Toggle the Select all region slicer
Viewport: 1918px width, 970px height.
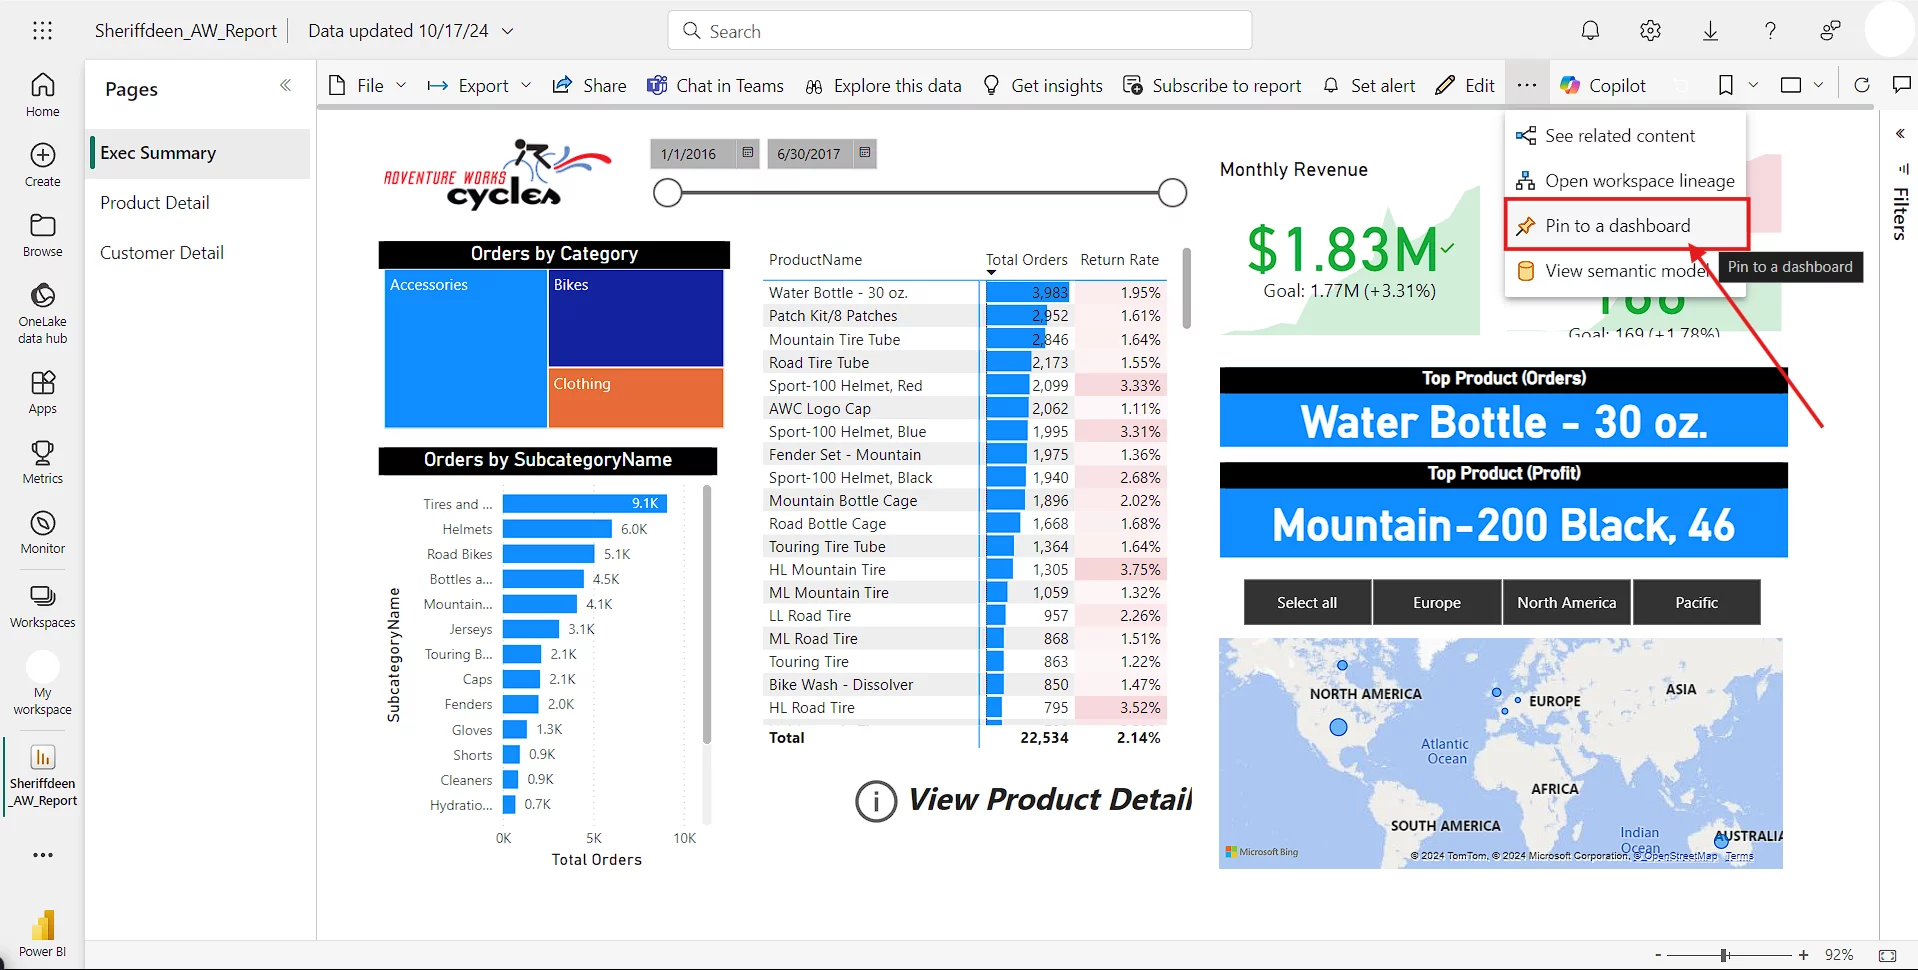click(x=1307, y=602)
